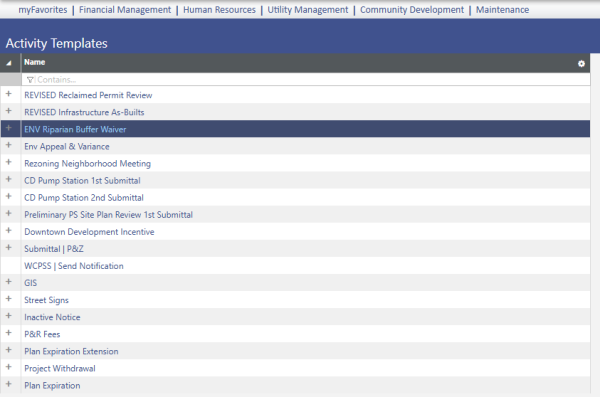Select REVISED Infrastructure As-Builts template
The image size is (600, 397).
click(84, 112)
